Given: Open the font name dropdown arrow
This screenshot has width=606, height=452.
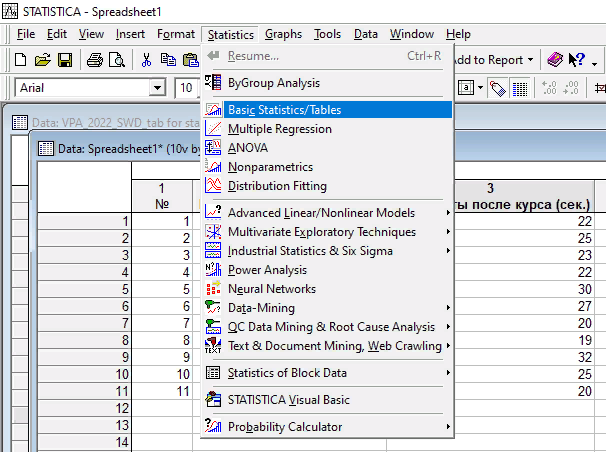Looking at the screenshot, I should click(x=157, y=88).
